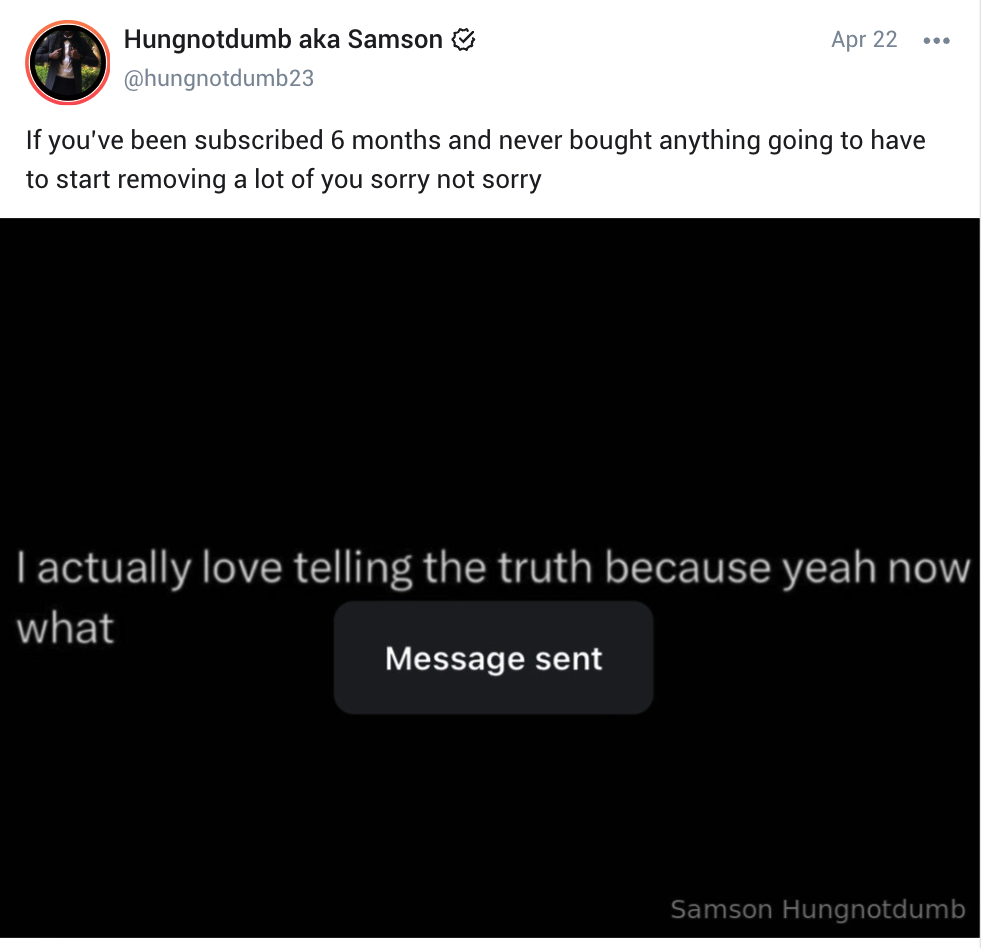Open the profile avatar picture
Image resolution: width=984 pixels, height=948 pixels.
[67, 62]
